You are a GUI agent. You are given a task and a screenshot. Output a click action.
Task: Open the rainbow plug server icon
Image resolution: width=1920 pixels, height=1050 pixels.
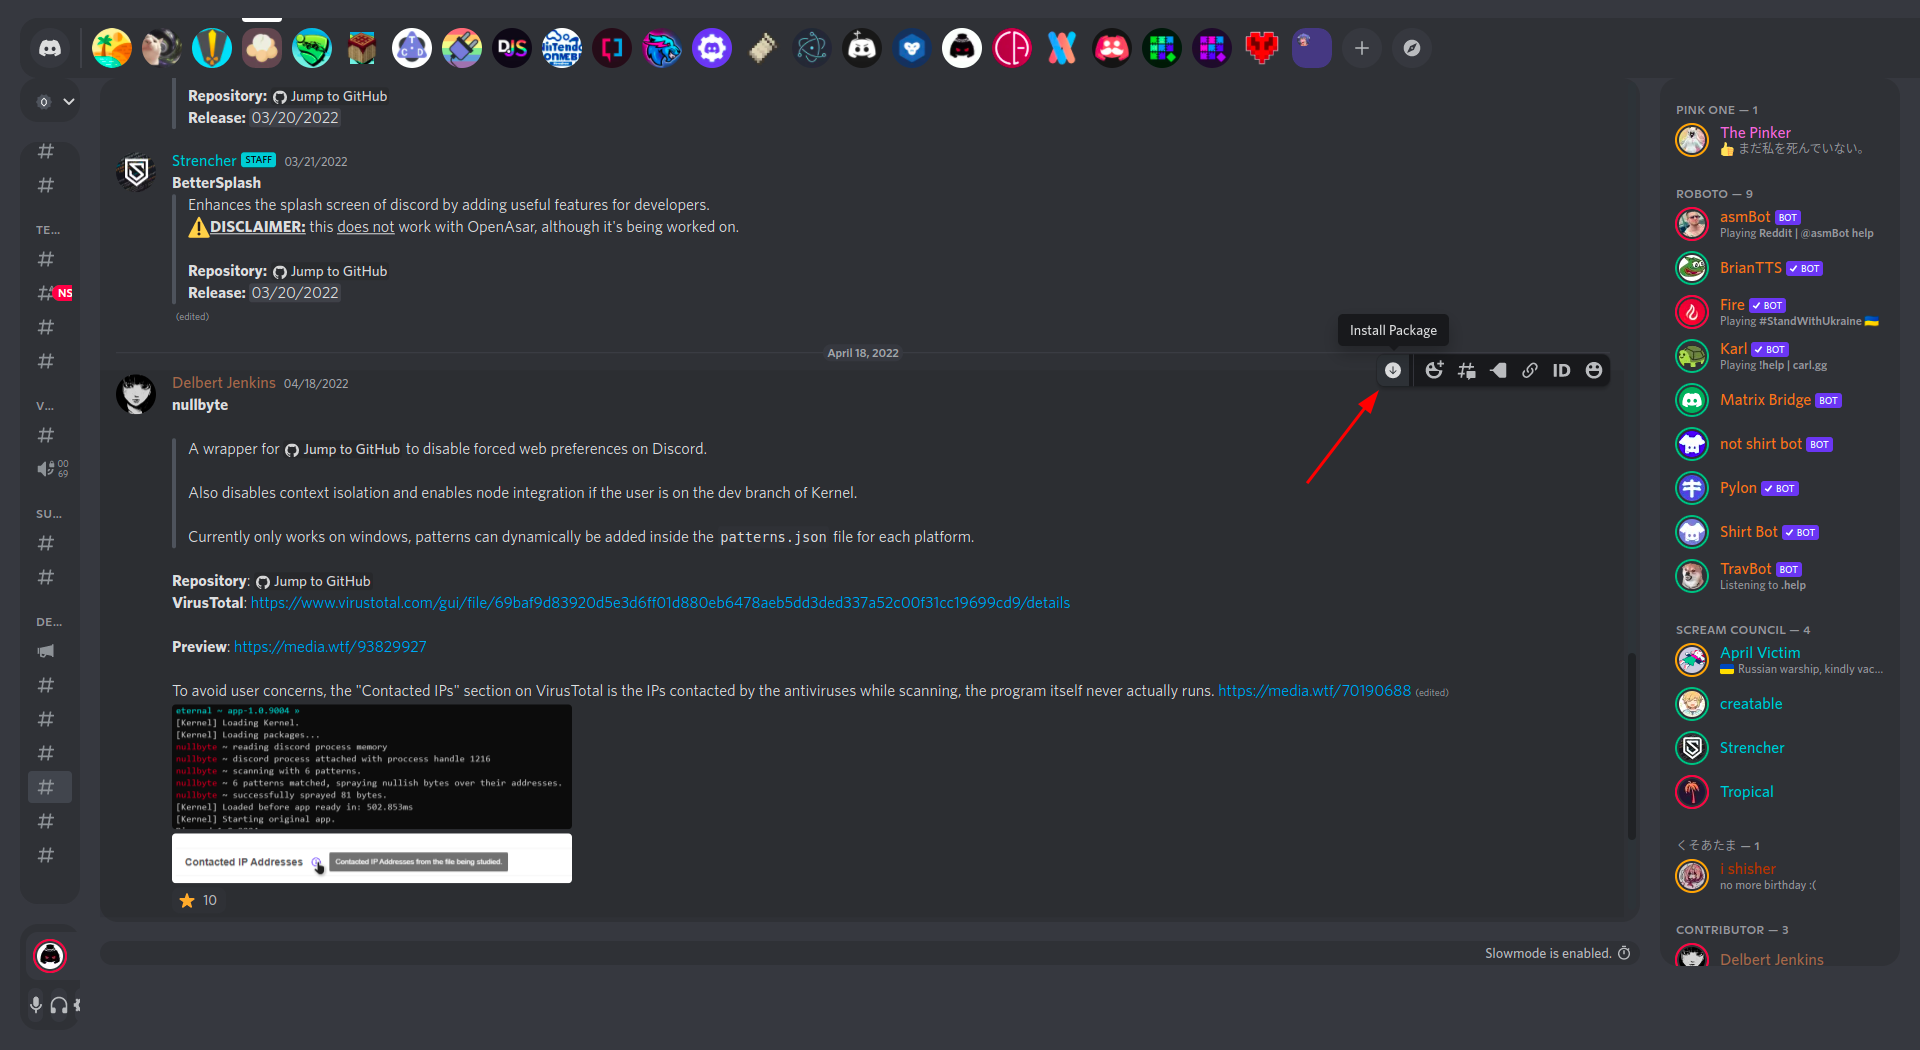(x=462, y=48)
